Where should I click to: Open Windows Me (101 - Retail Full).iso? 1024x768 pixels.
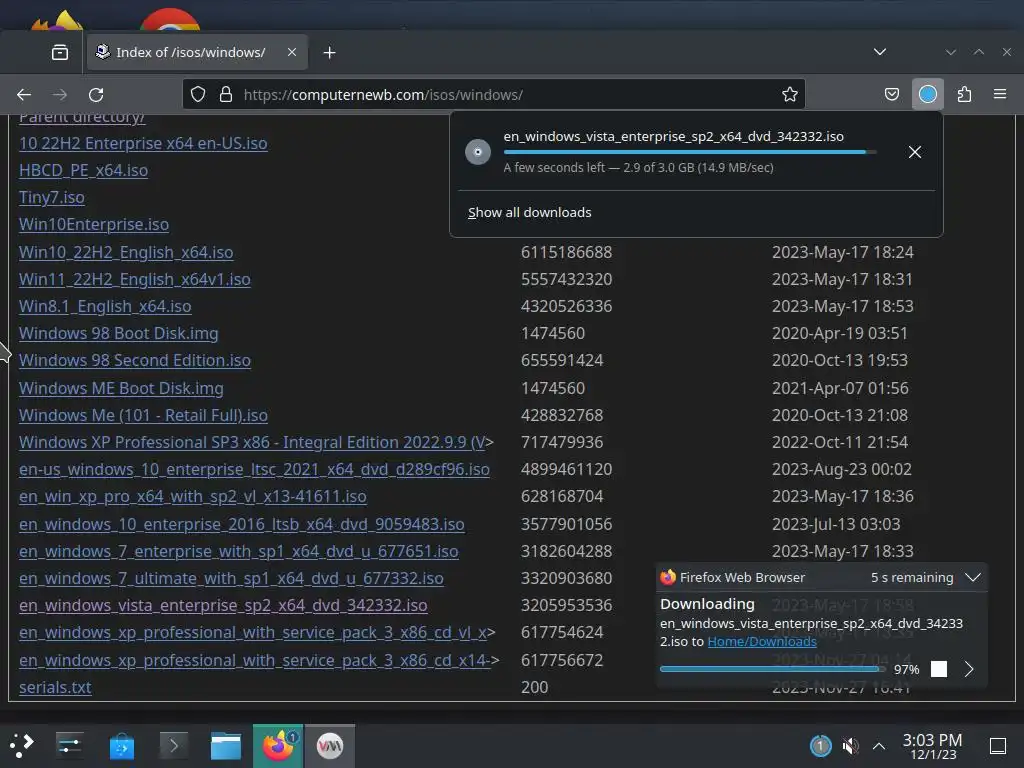143,415
